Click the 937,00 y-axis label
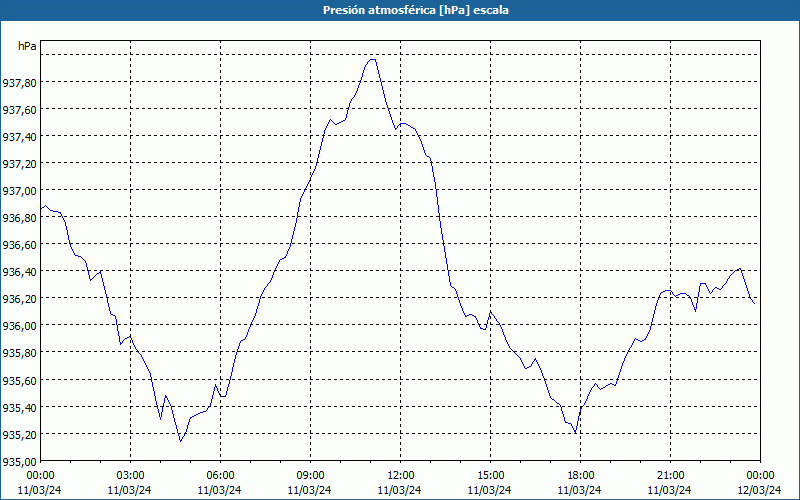Screen dimensions: 800x500 tap(19, 190)
